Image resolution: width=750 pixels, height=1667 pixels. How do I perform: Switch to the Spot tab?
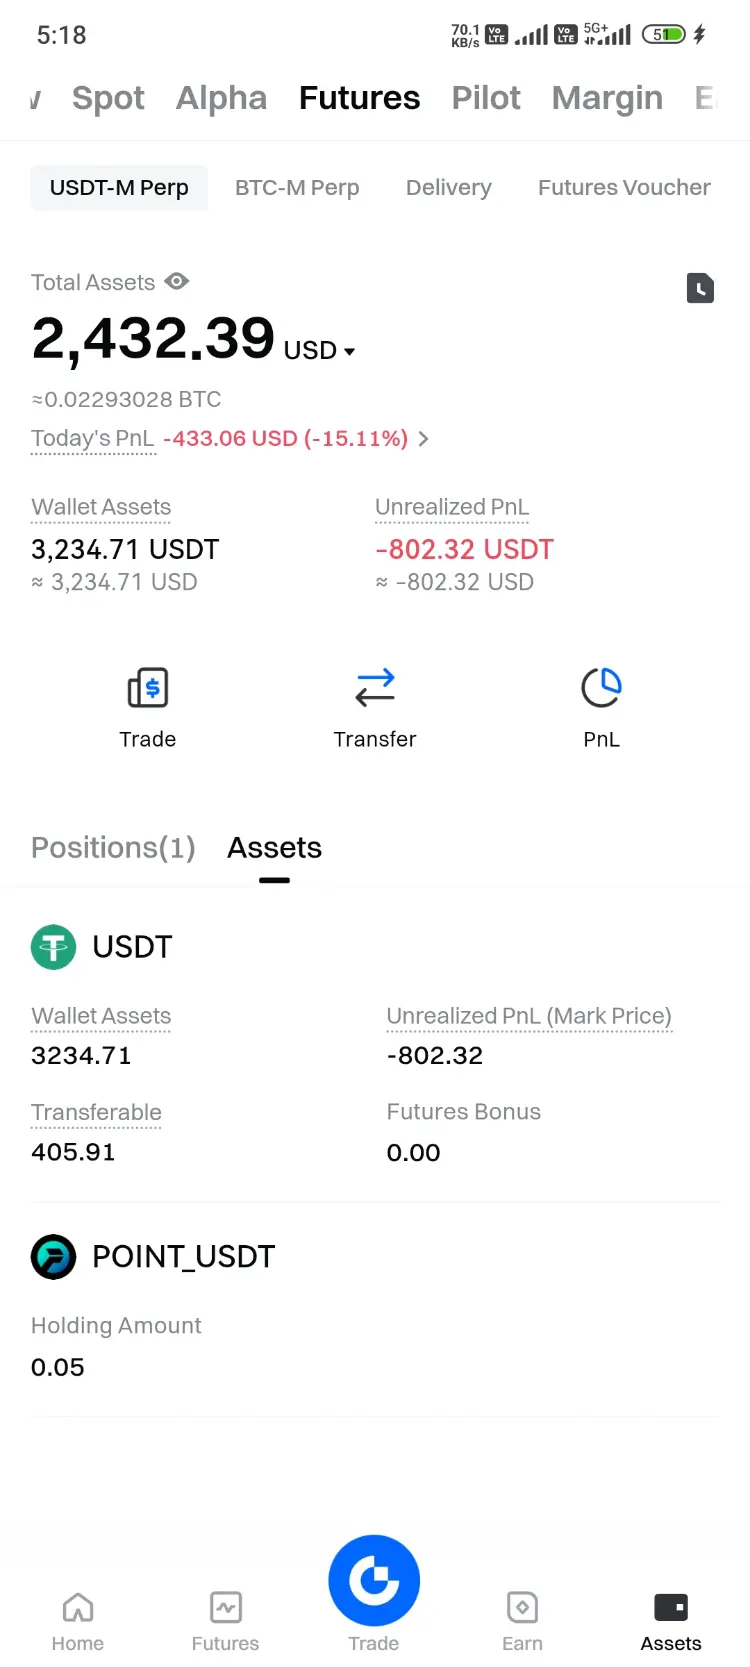[108, 98]
